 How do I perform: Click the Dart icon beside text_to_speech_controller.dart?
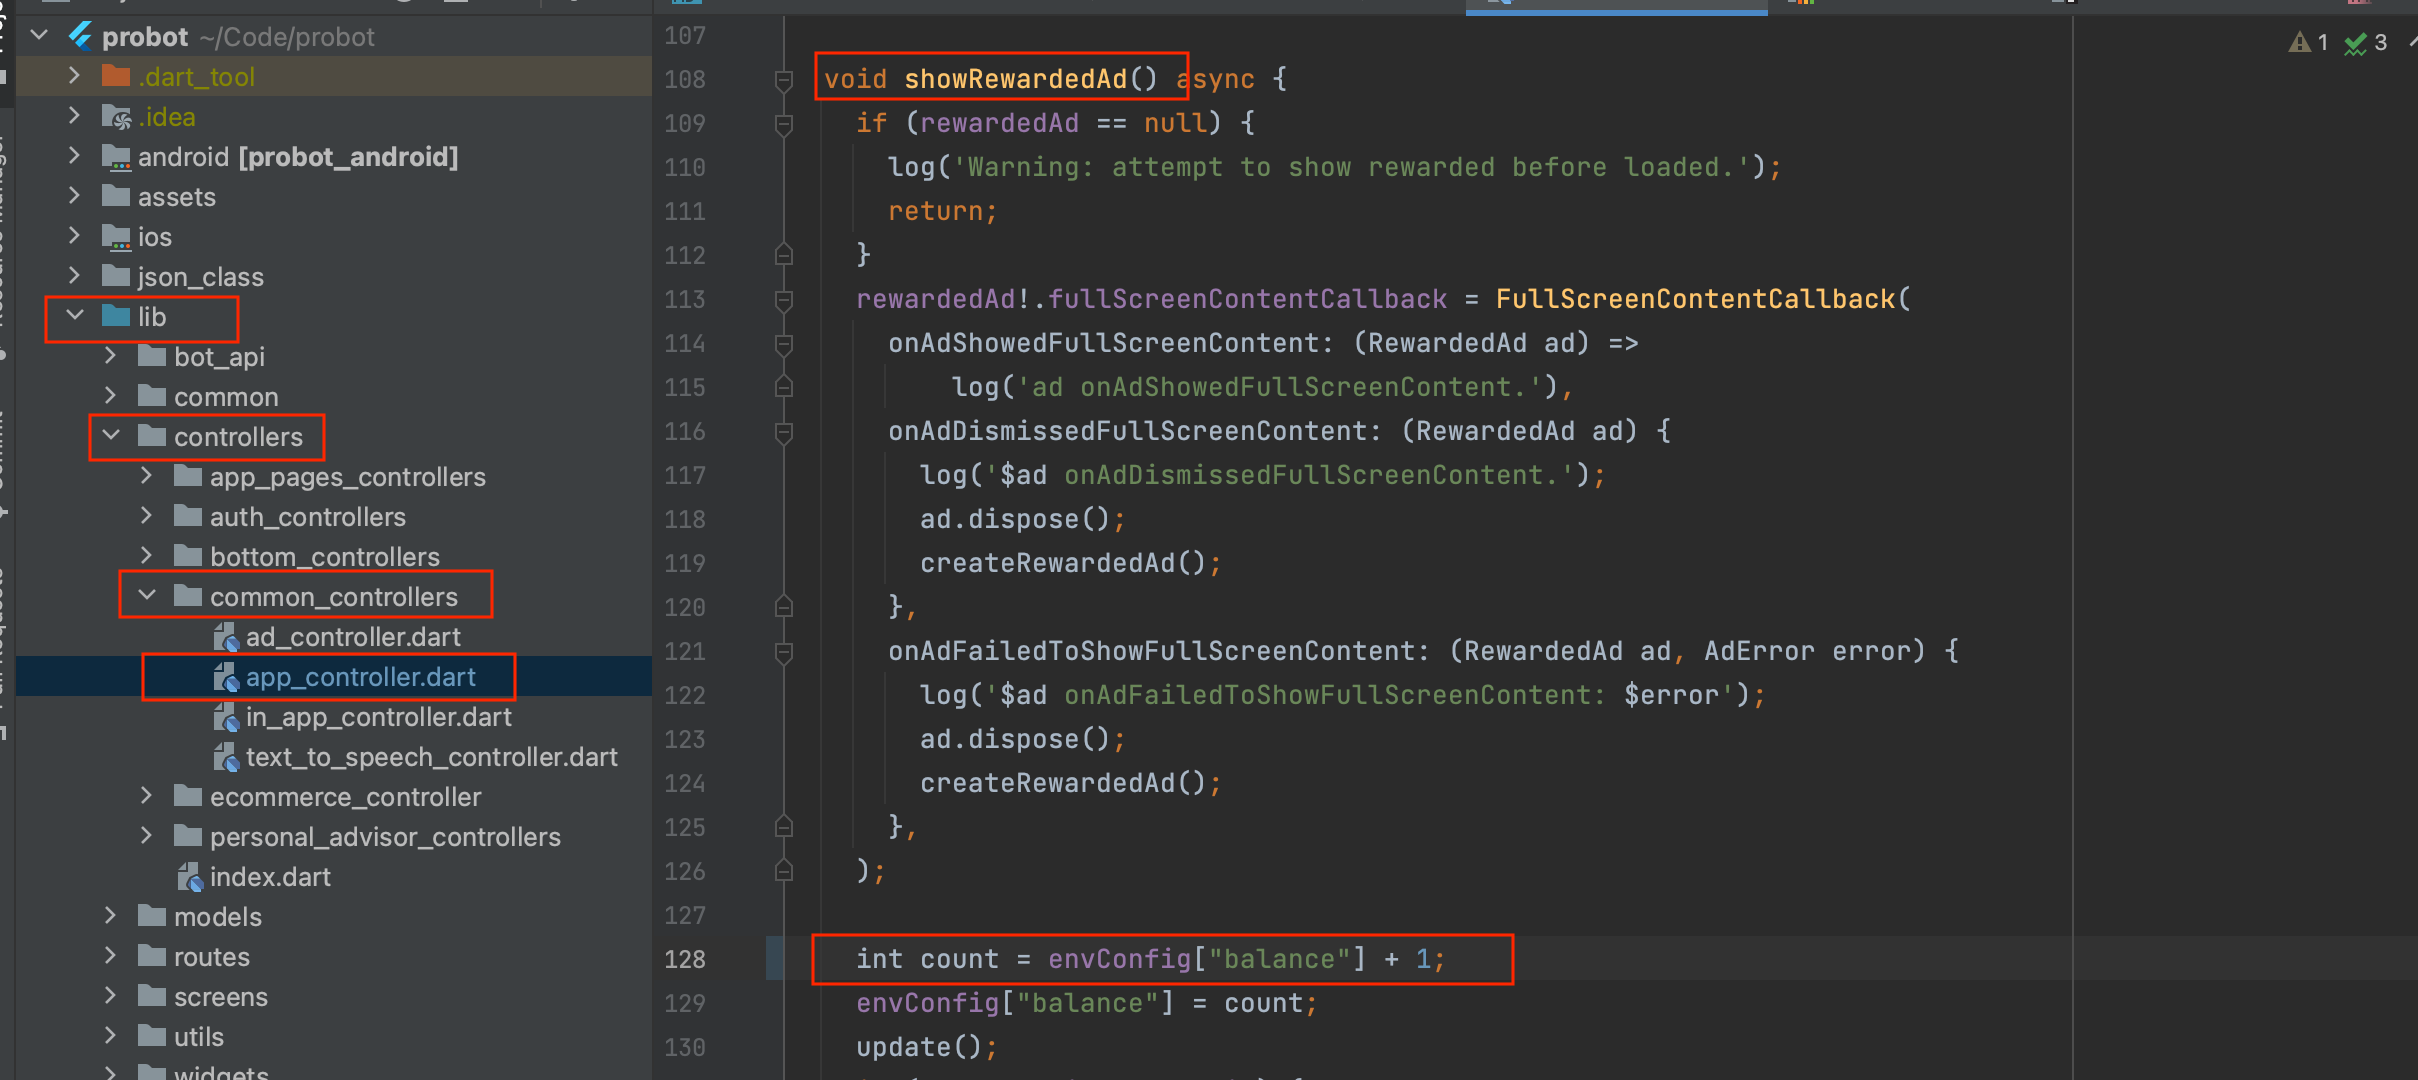(227, 757)
